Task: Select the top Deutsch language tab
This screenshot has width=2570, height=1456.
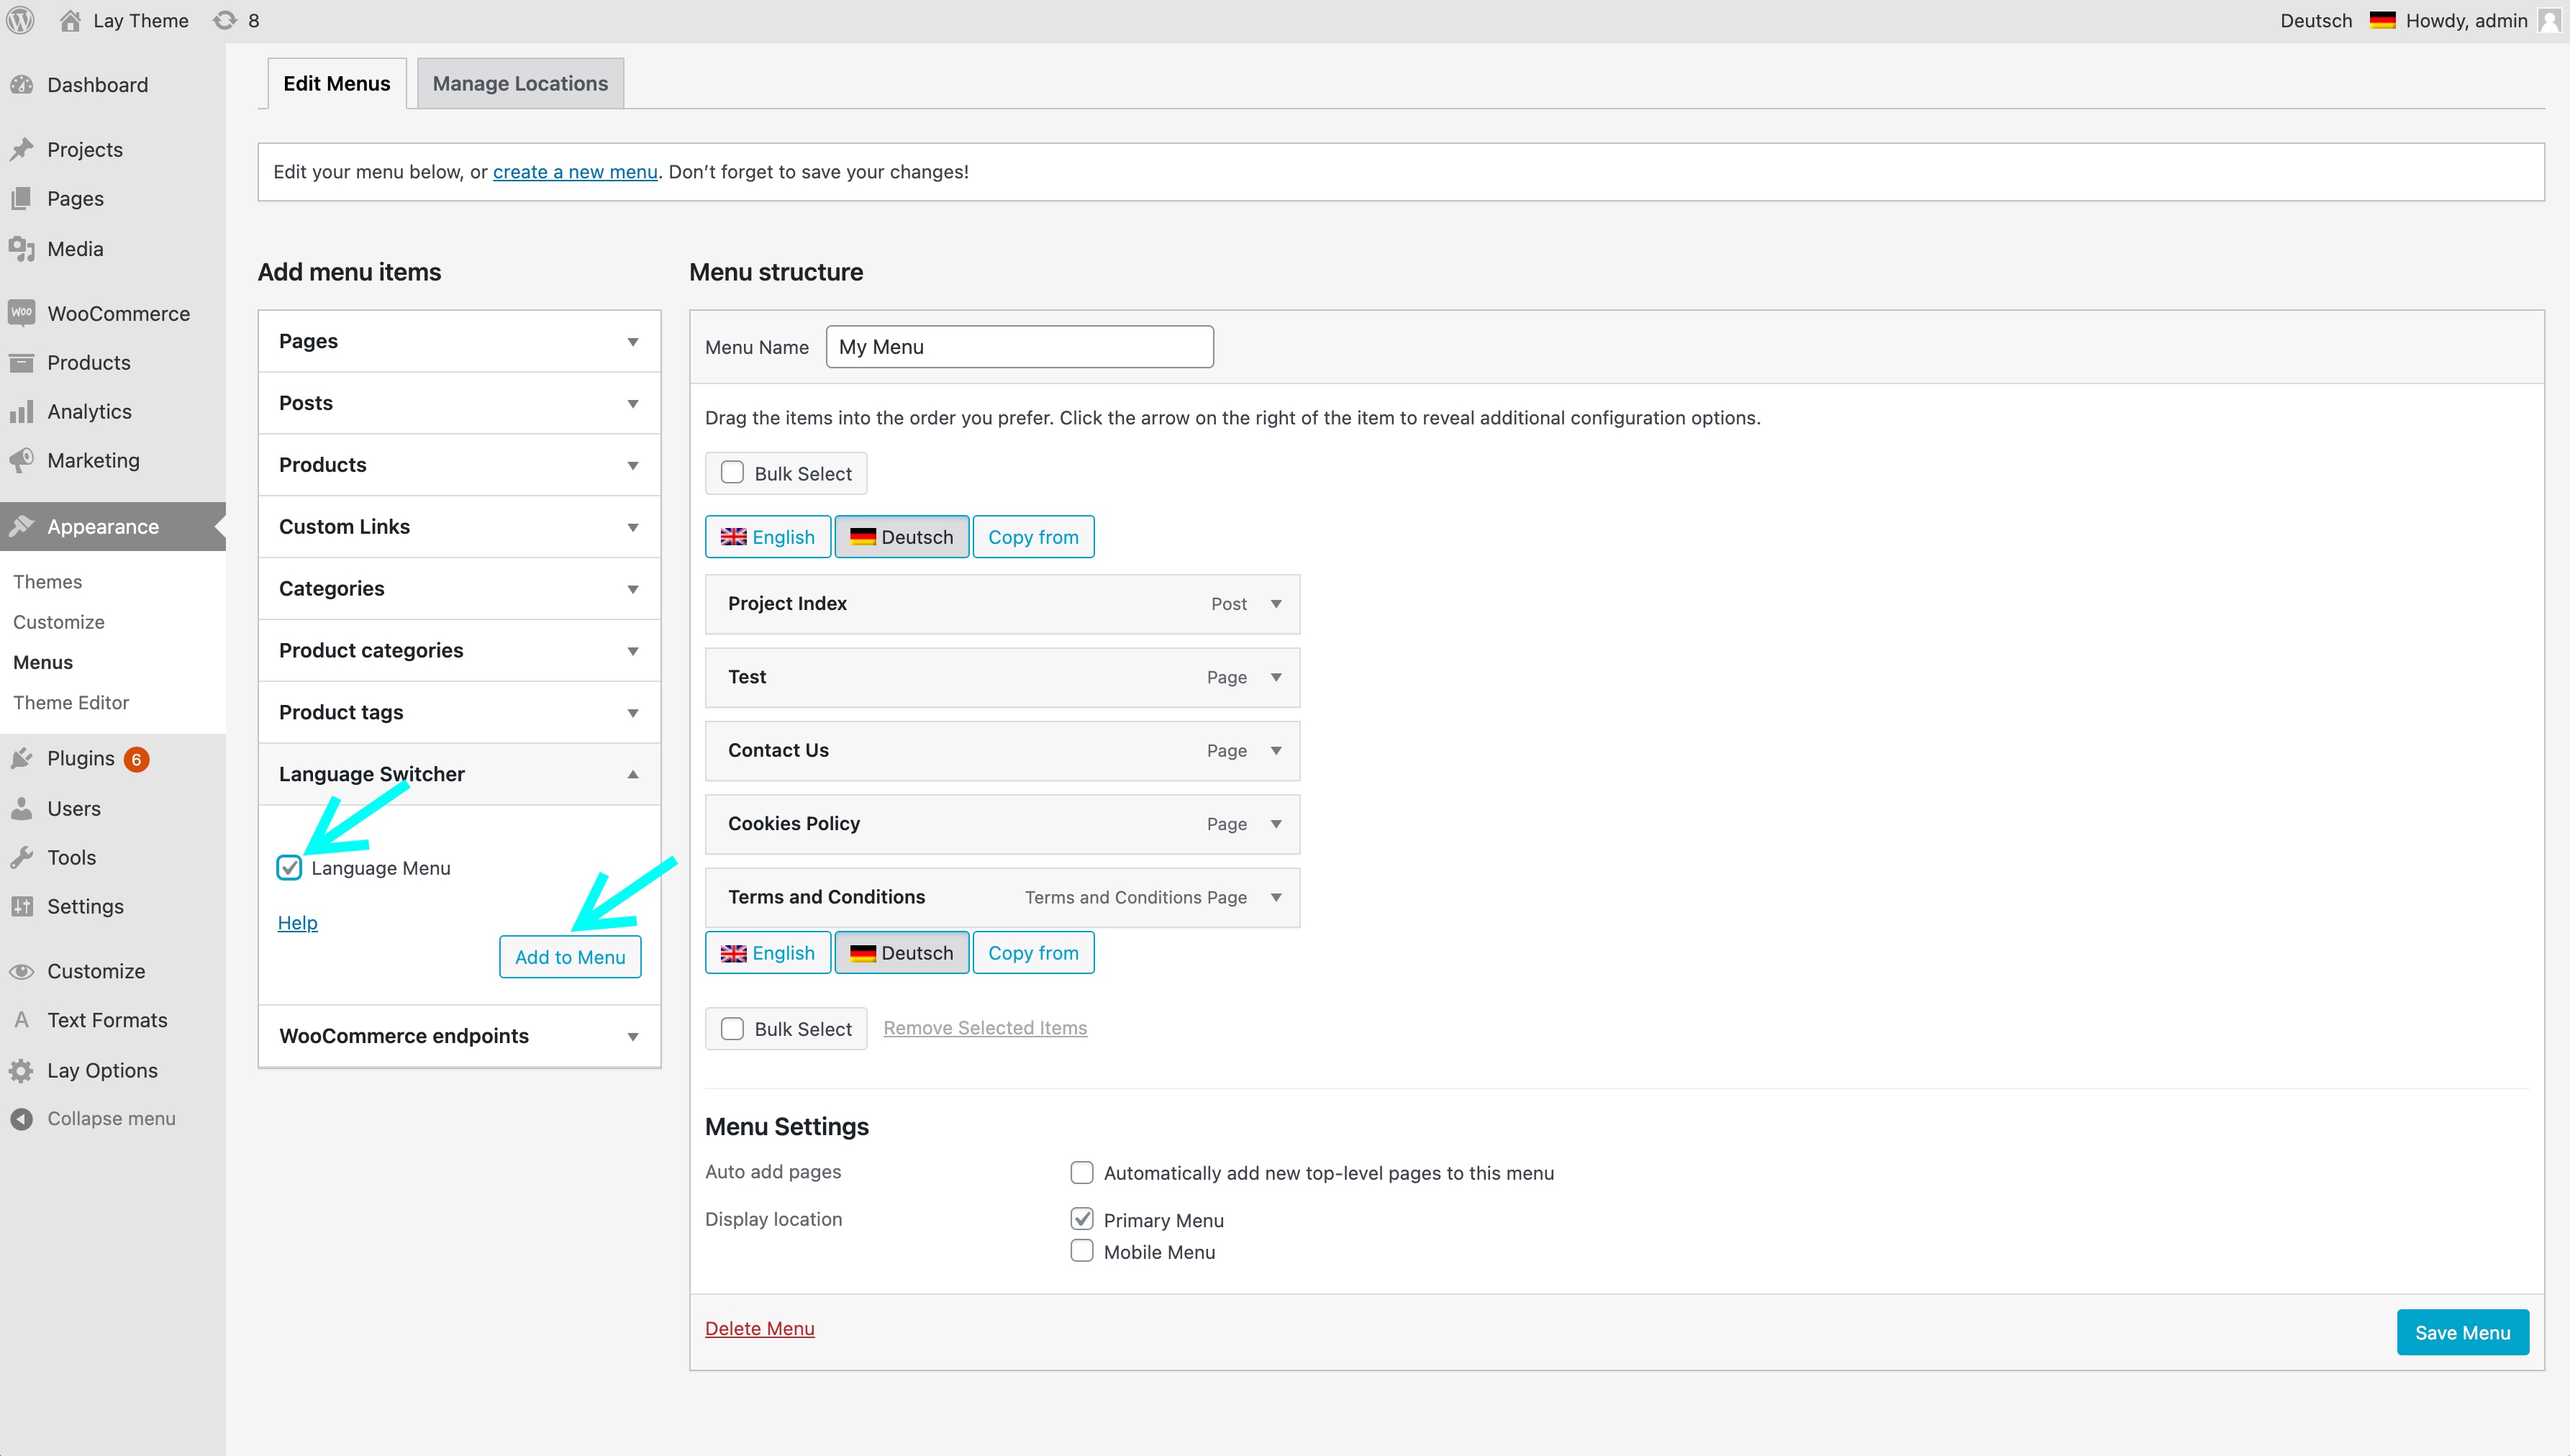Action: [901, 537]
